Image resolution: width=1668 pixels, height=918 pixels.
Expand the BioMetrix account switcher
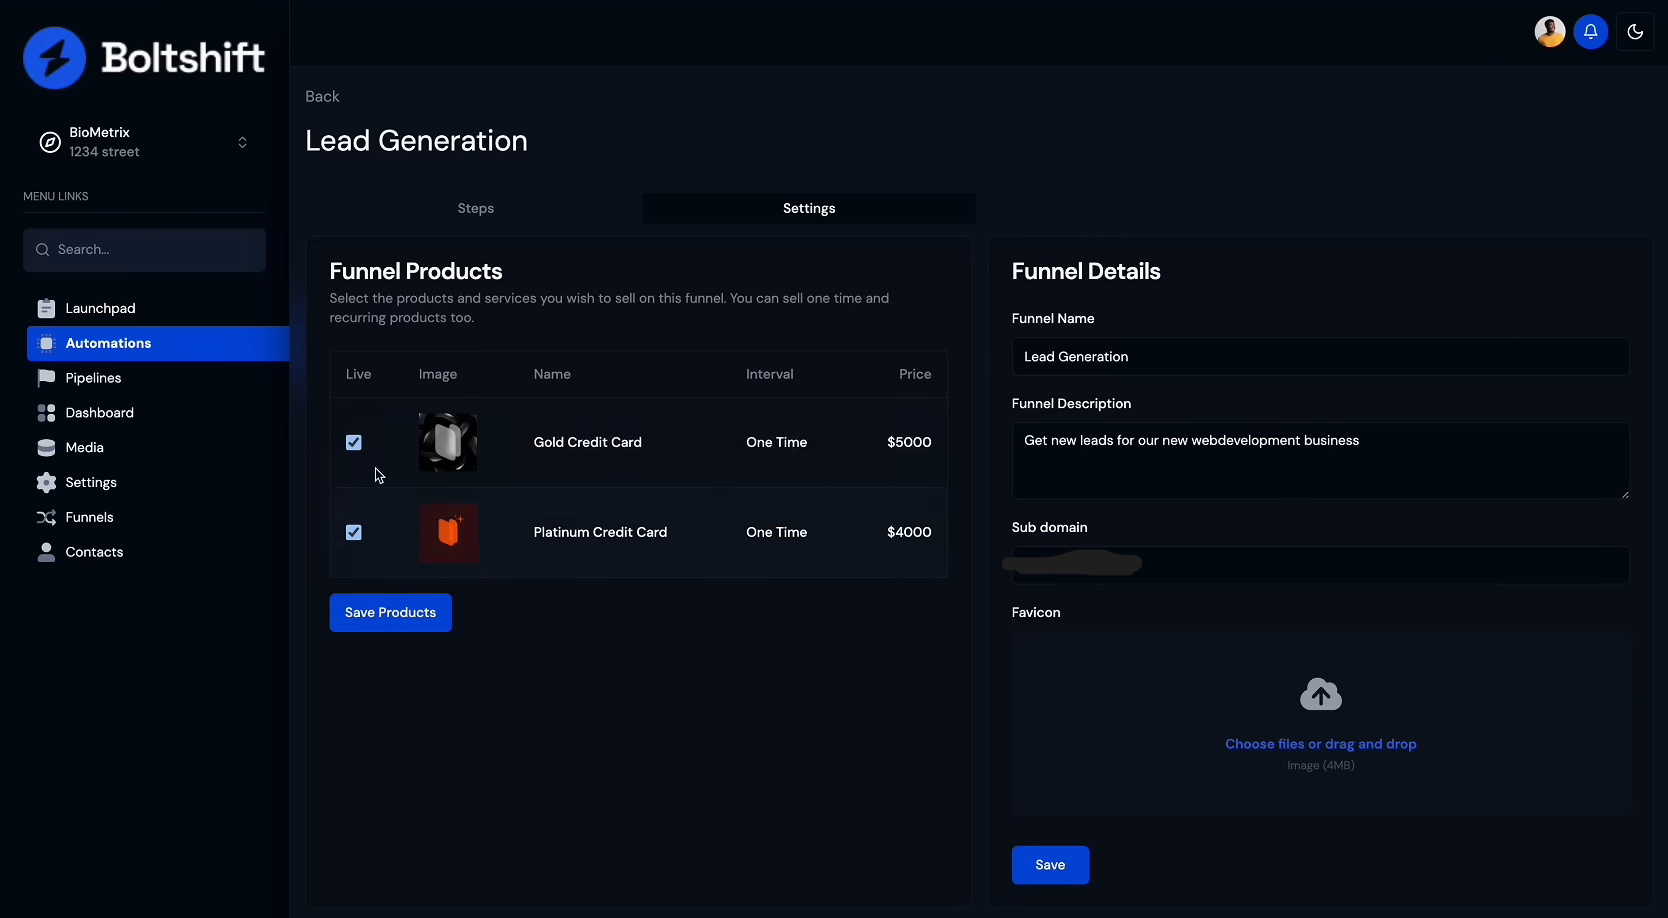(242, 142)
